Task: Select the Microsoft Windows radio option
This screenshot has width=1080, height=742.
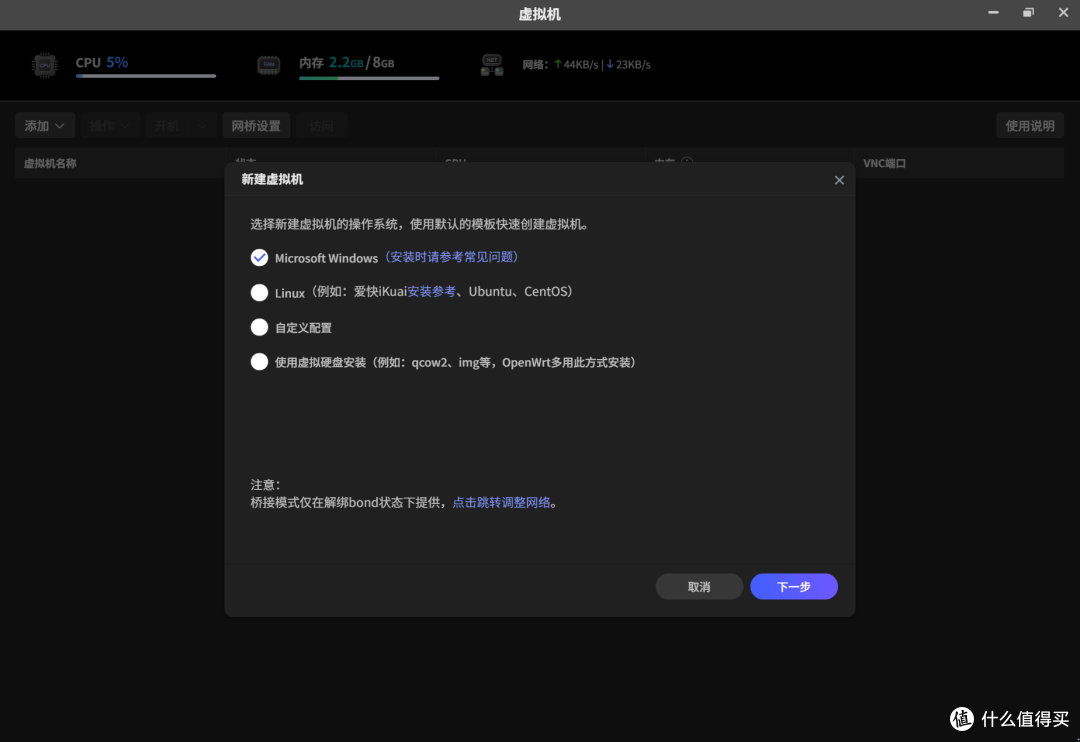Action: pyautogui.click(x=259, y=258)
